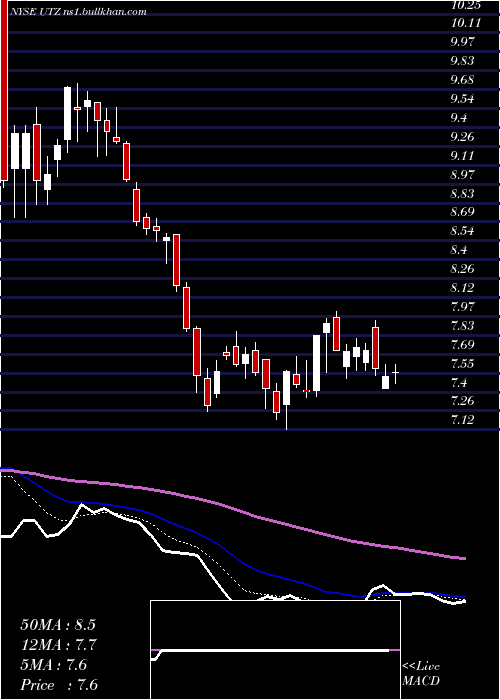Screen dimensions: 500x700
Task: Click the 7.97 axis label
Action: 464,307
